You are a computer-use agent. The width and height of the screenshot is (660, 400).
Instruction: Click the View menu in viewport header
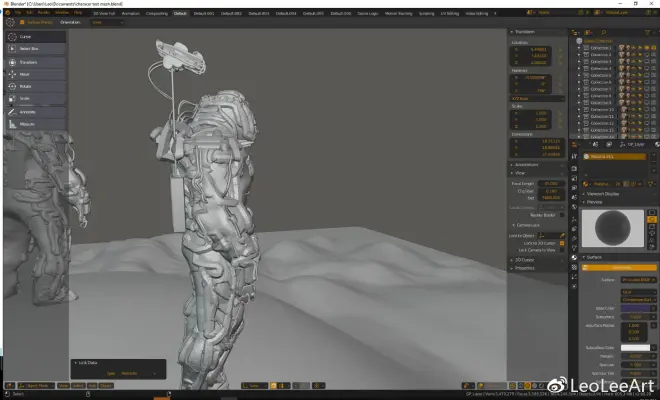click(x=63, y=385)
